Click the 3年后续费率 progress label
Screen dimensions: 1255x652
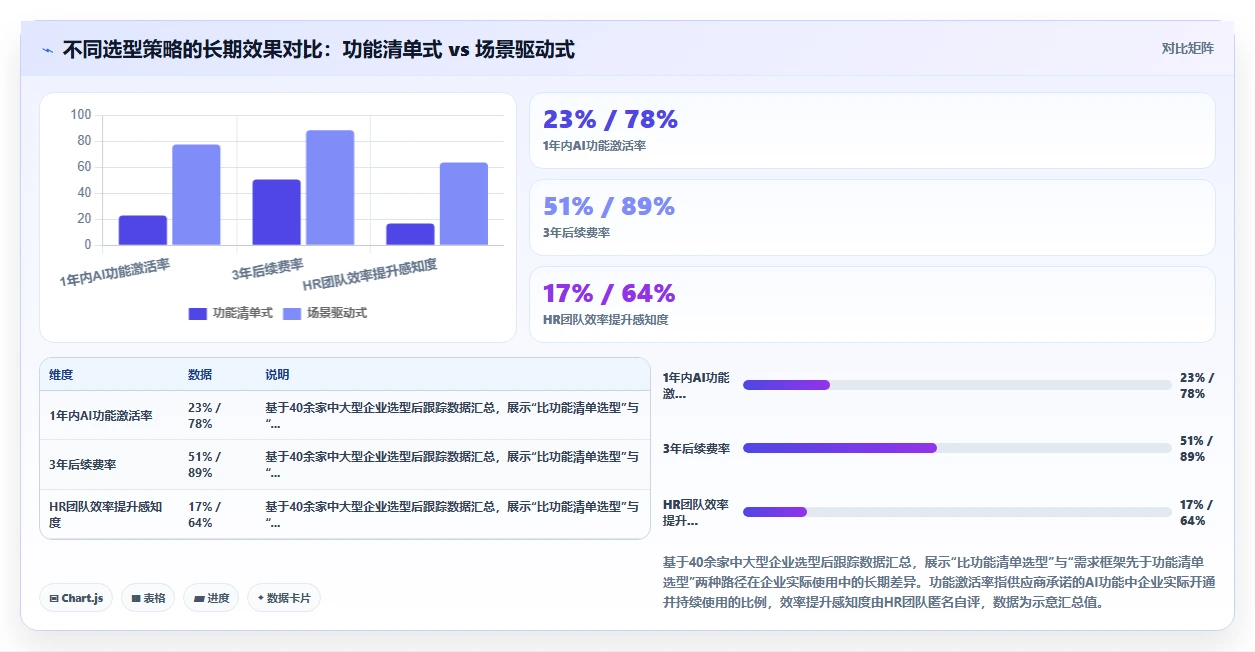pos(696,448)
